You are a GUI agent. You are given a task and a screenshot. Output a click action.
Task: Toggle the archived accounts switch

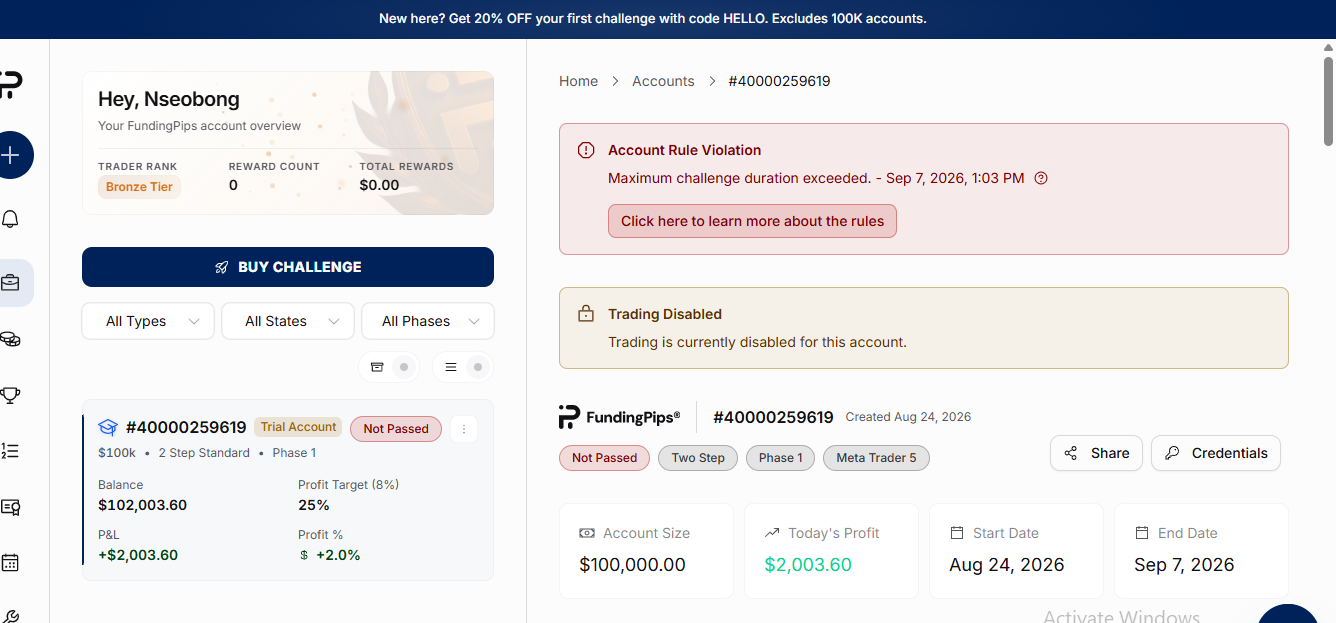tap(388, 367)
